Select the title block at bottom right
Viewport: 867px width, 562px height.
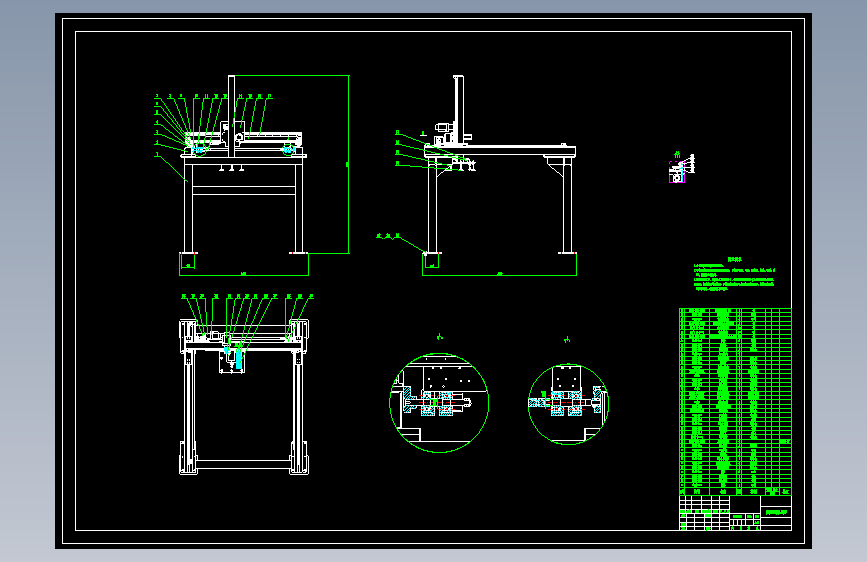click(x=735, y=513)
